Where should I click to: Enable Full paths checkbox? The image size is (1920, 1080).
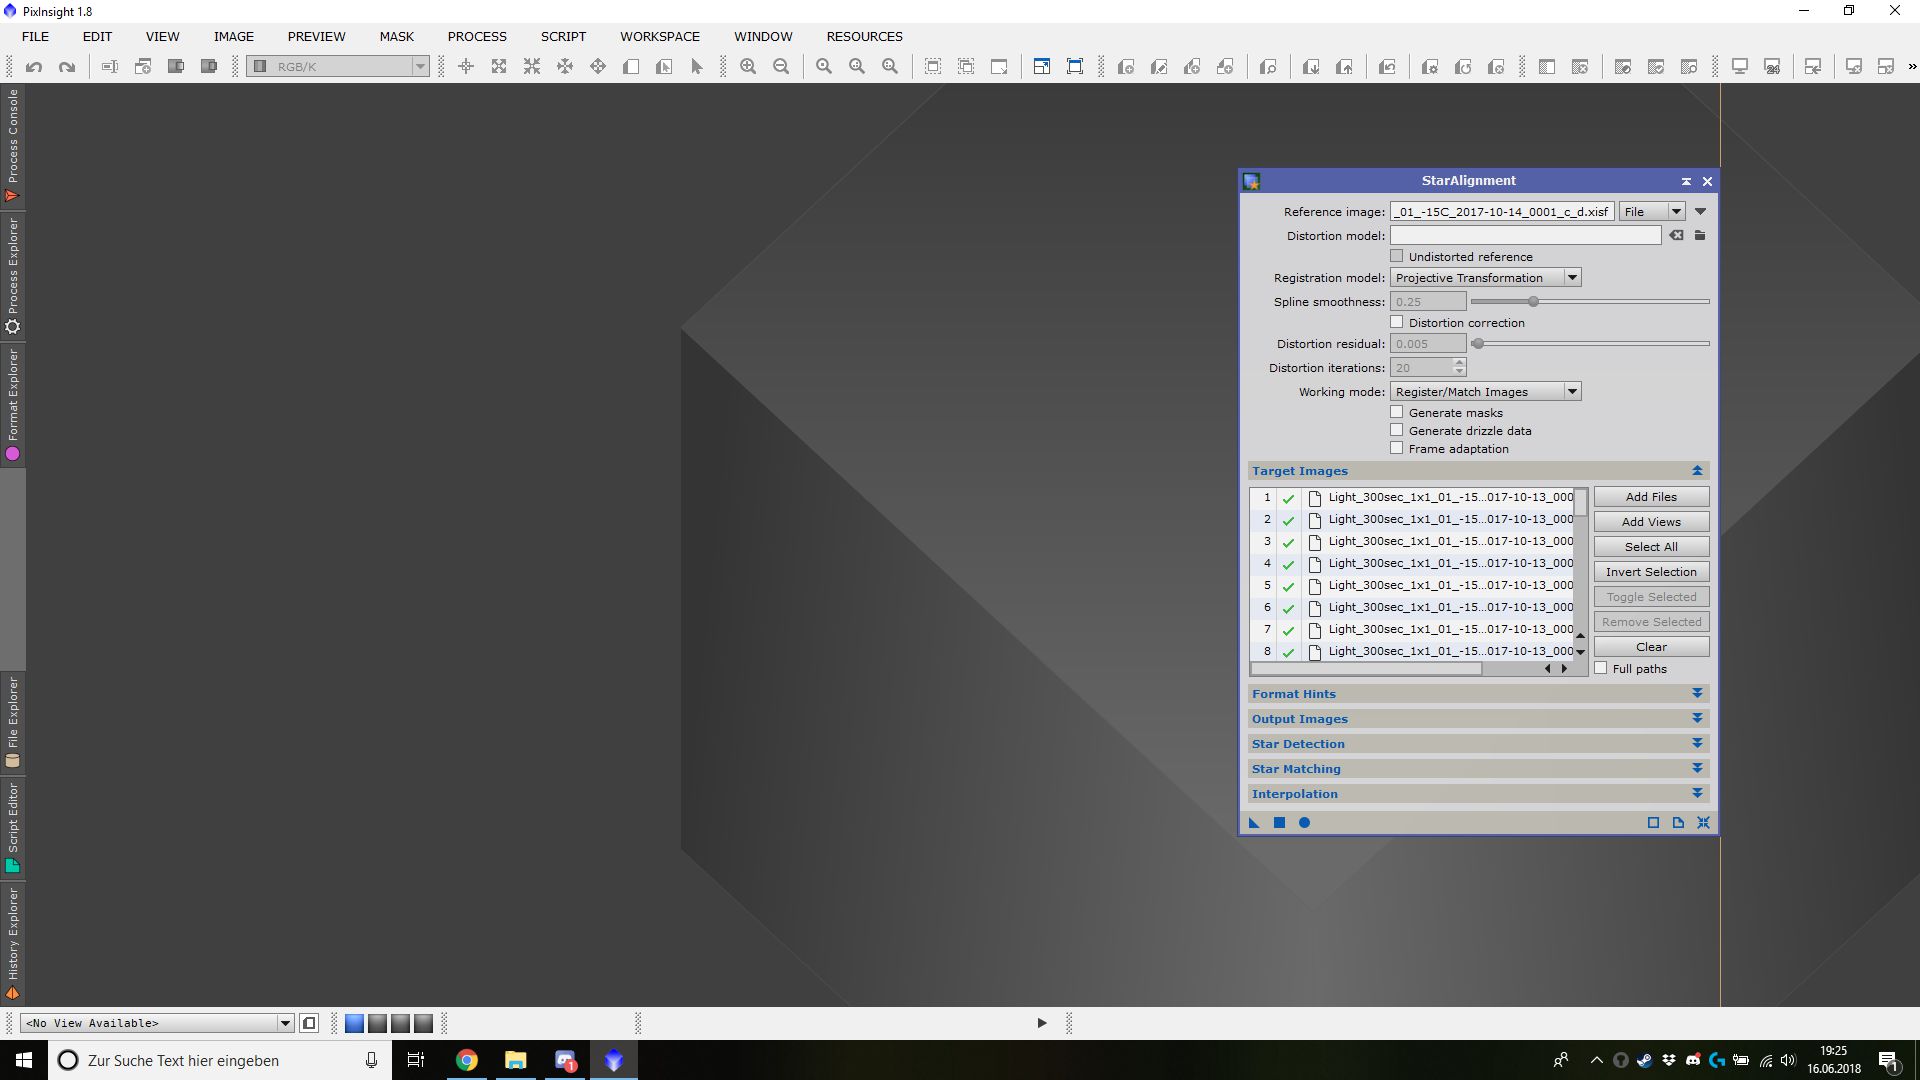(x=1601, y=669)
